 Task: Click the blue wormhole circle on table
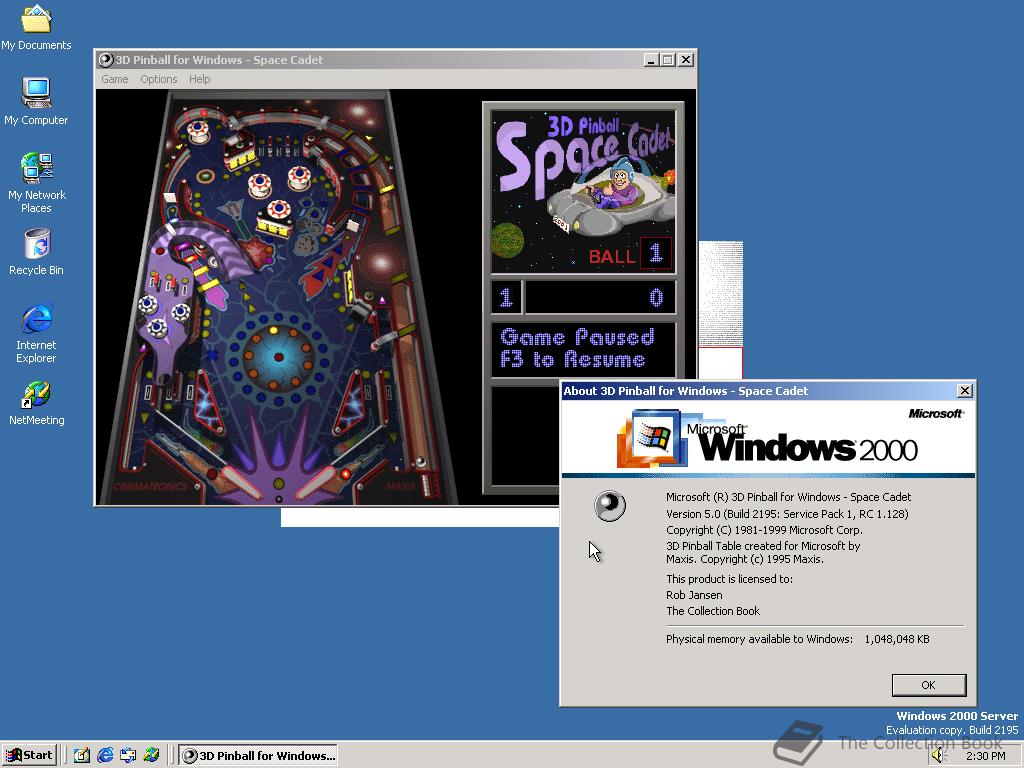(x=279, y=357)
